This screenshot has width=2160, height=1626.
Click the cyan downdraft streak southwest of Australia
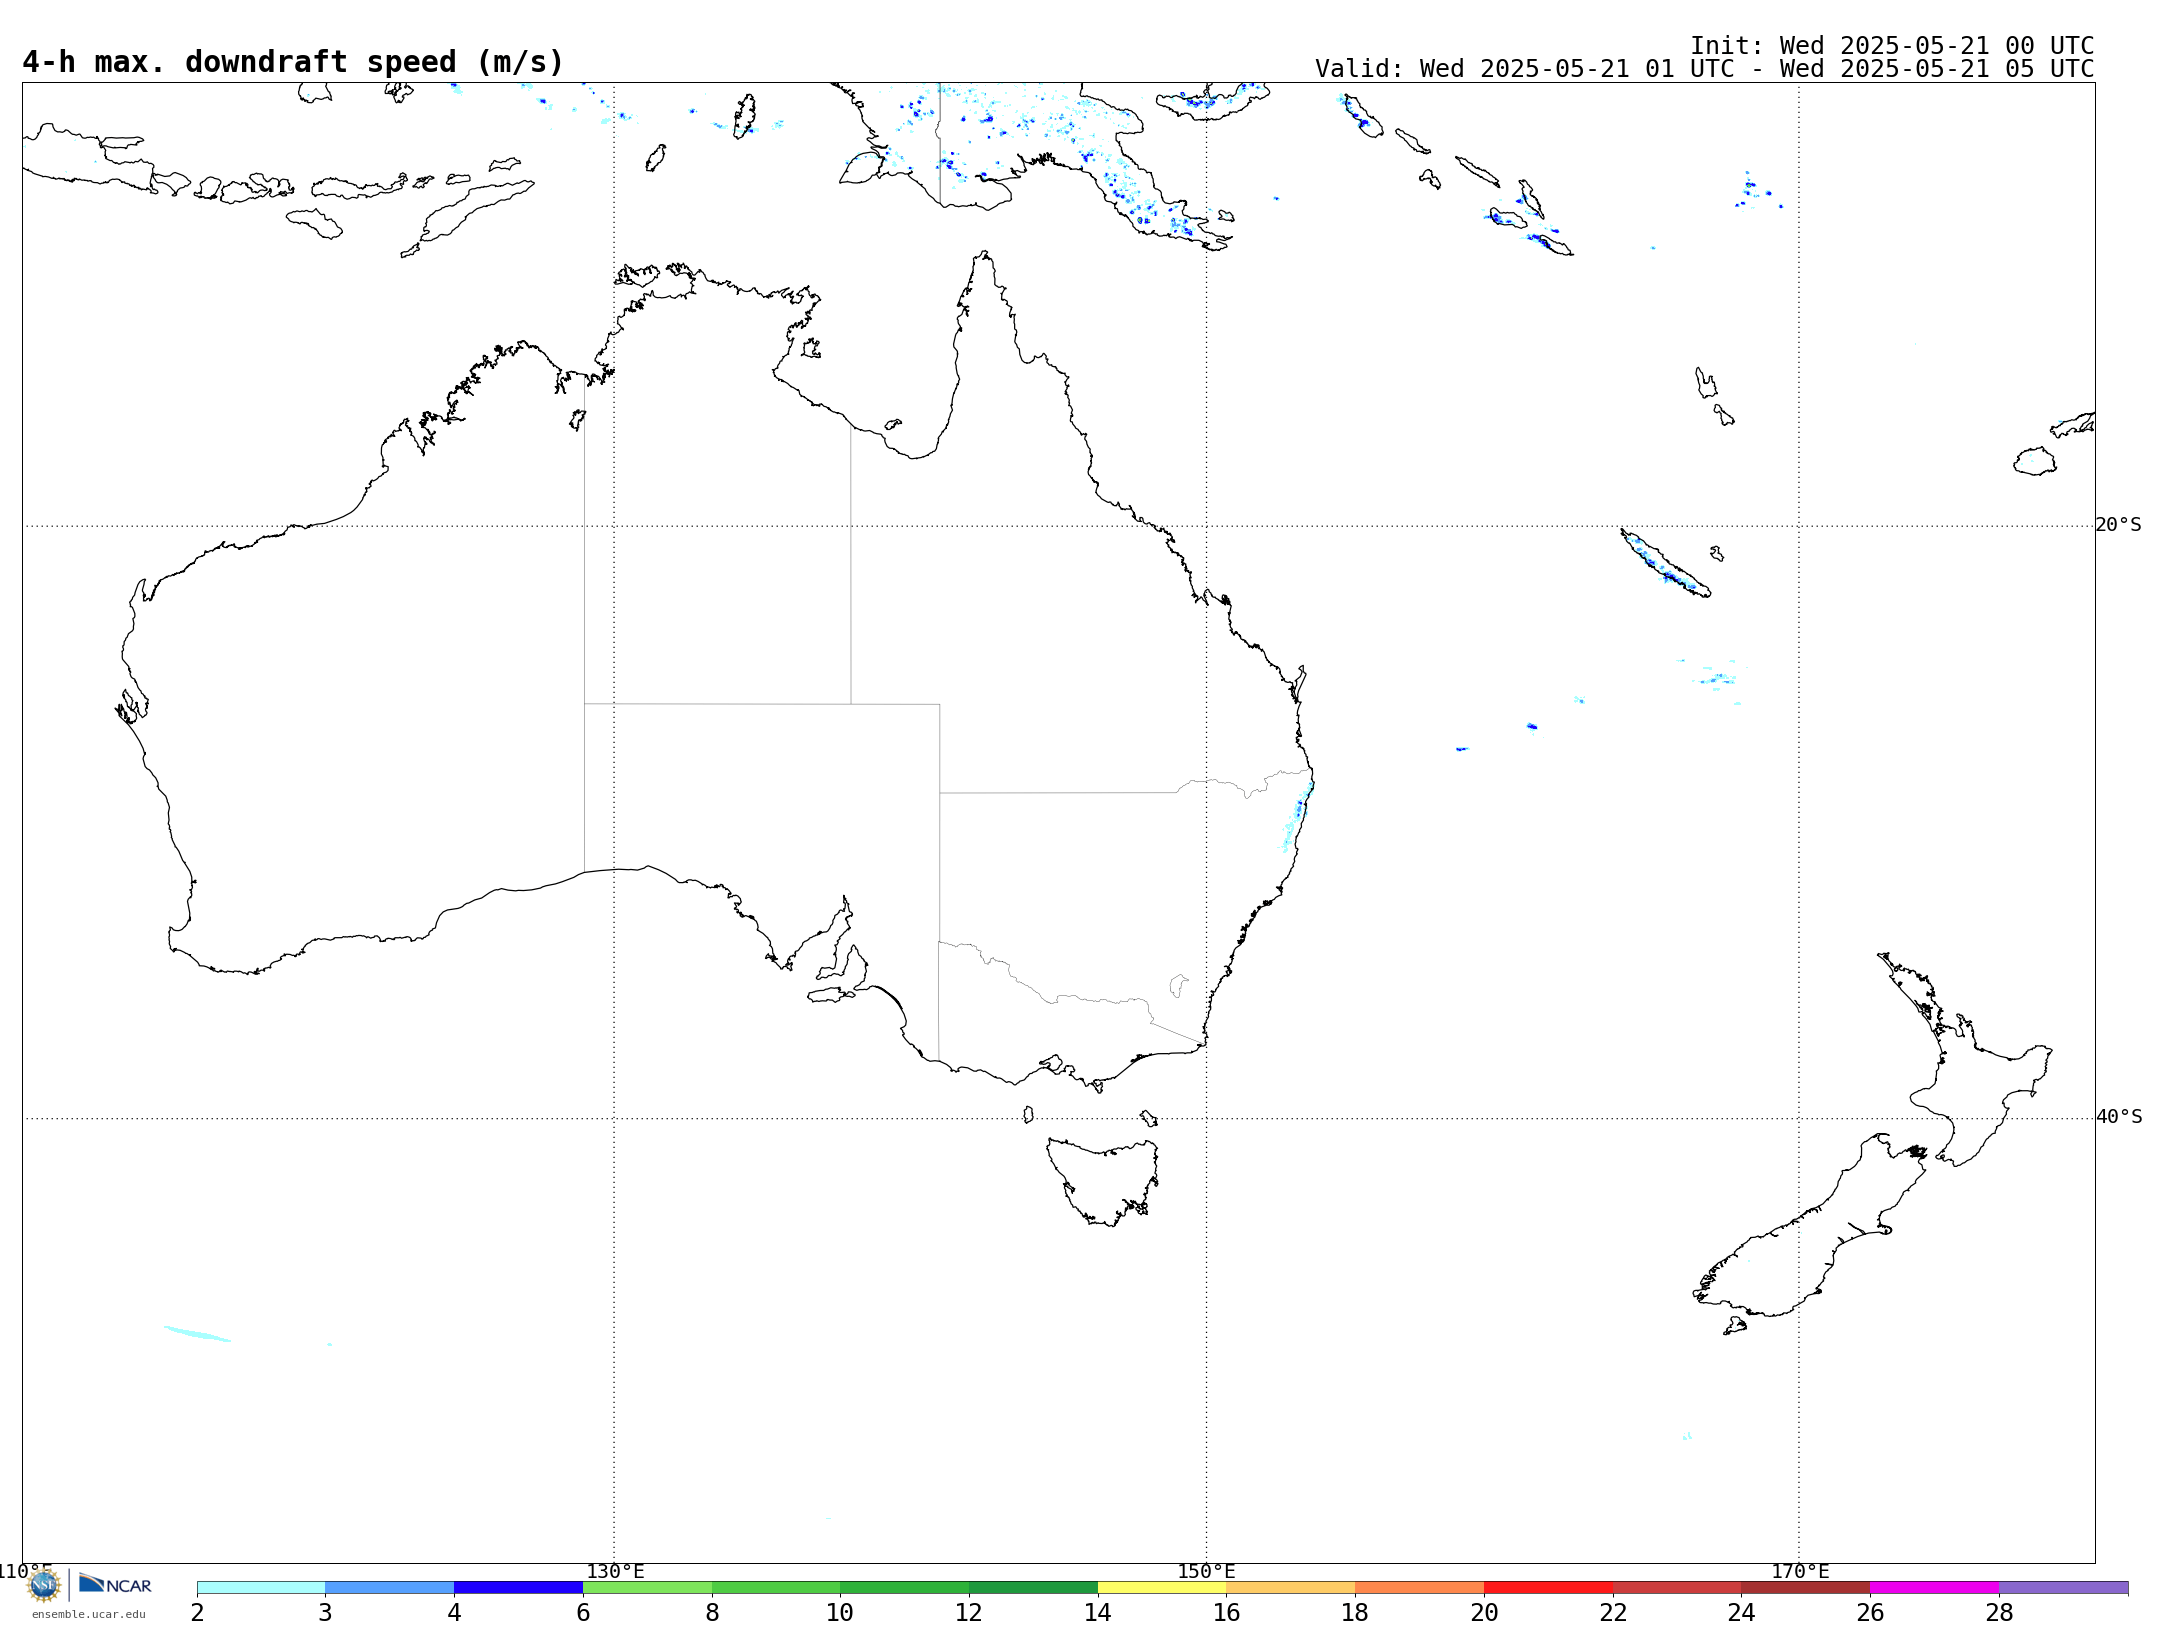click(197, 1334)
